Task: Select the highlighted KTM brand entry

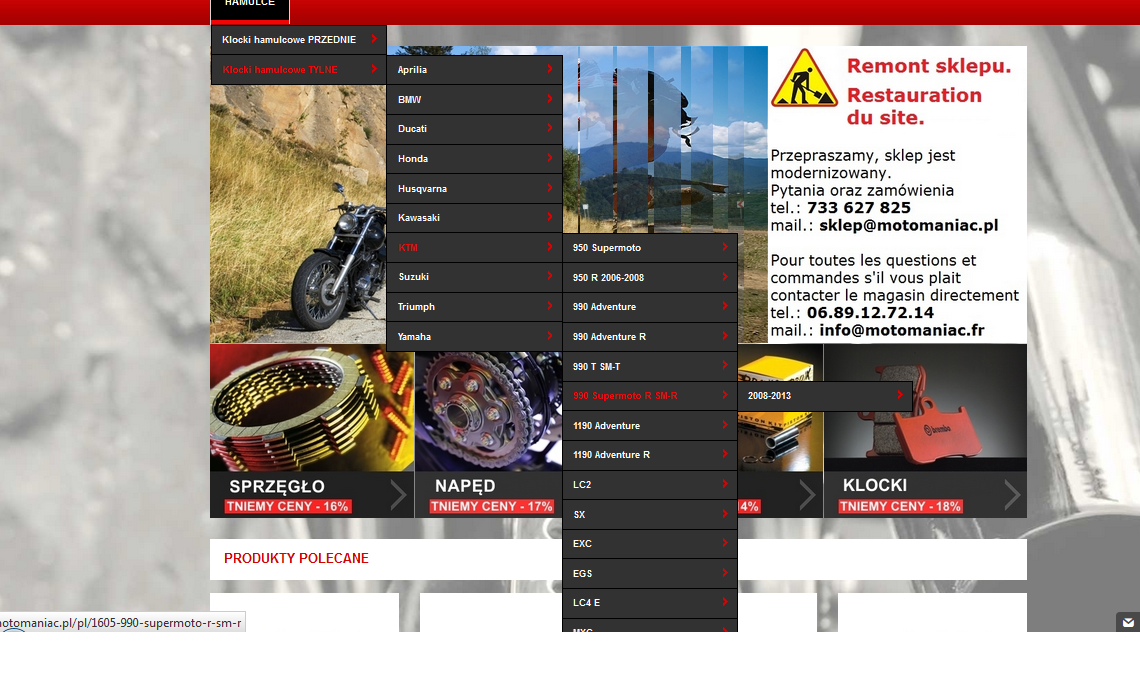Action: [x=474, y=247]
